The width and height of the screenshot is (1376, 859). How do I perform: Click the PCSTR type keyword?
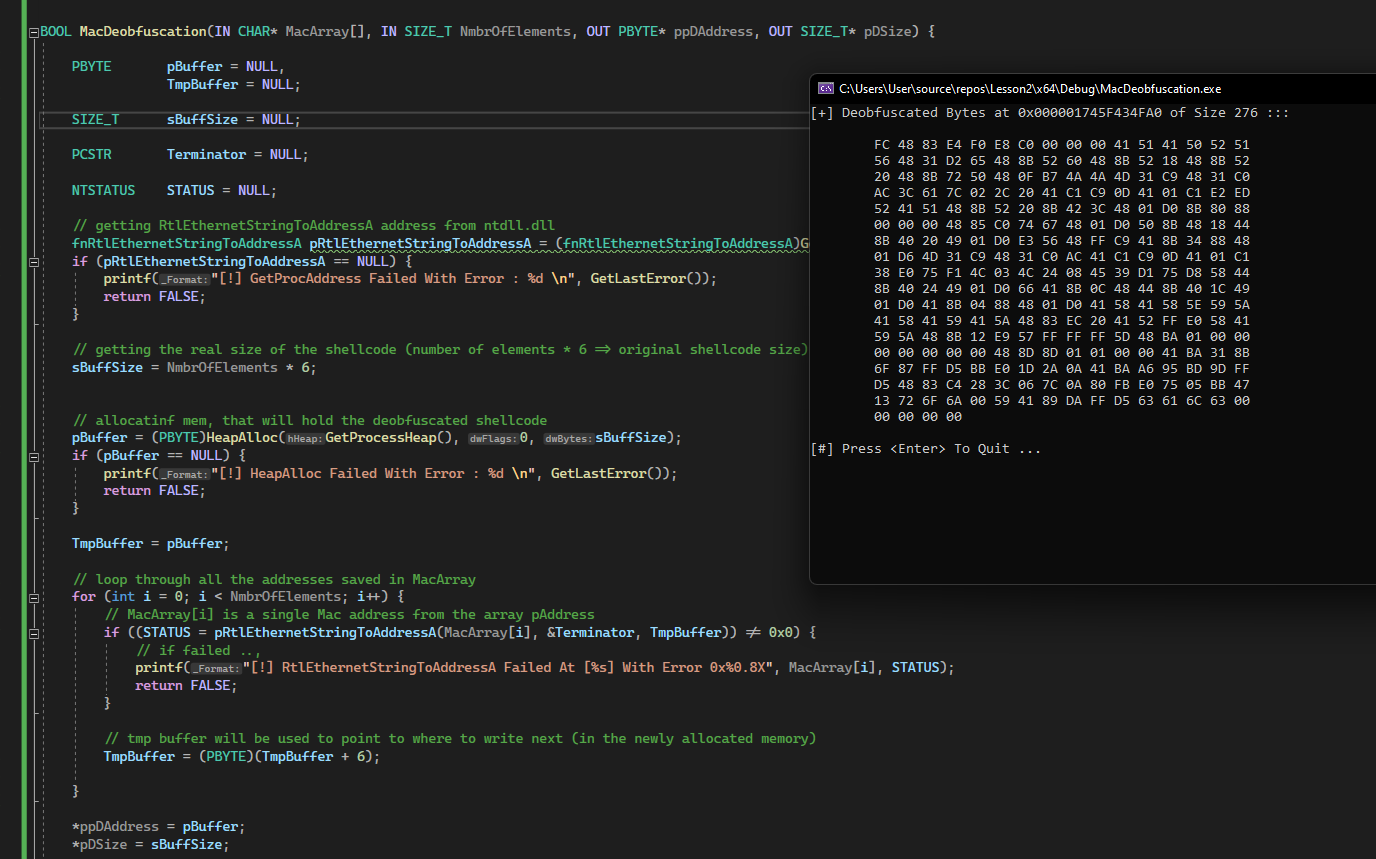click(91, 155)
